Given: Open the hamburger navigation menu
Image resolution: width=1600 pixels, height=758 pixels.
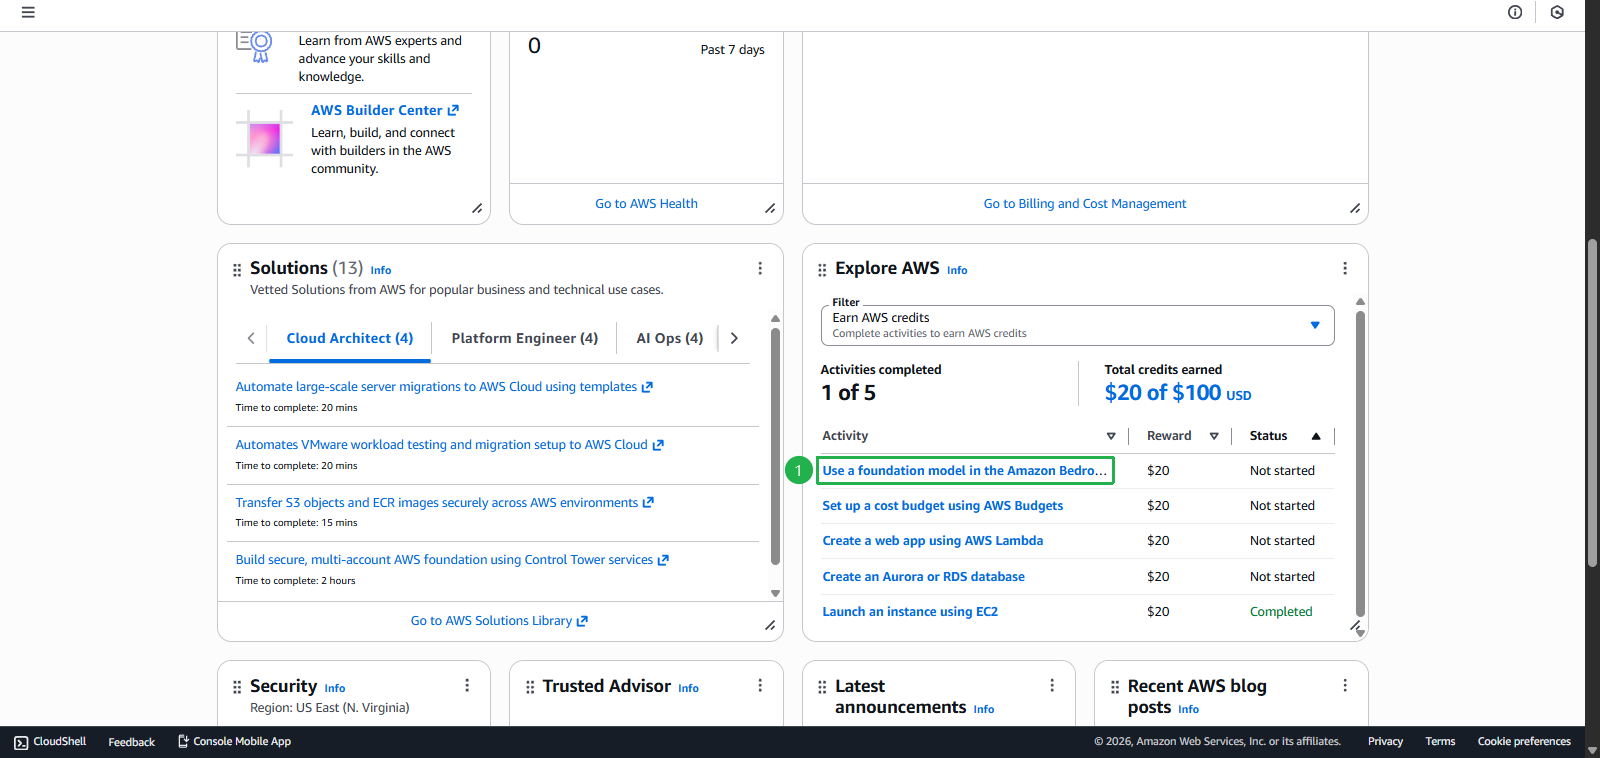Looking at the screenshot, I should [x=28, y=13].
